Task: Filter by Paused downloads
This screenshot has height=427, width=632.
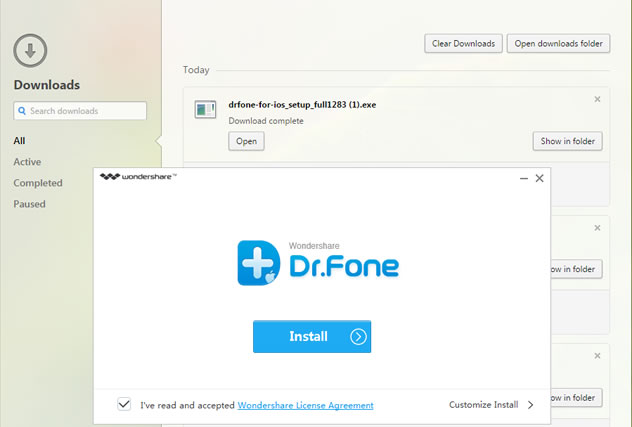Action: [29, 204]
